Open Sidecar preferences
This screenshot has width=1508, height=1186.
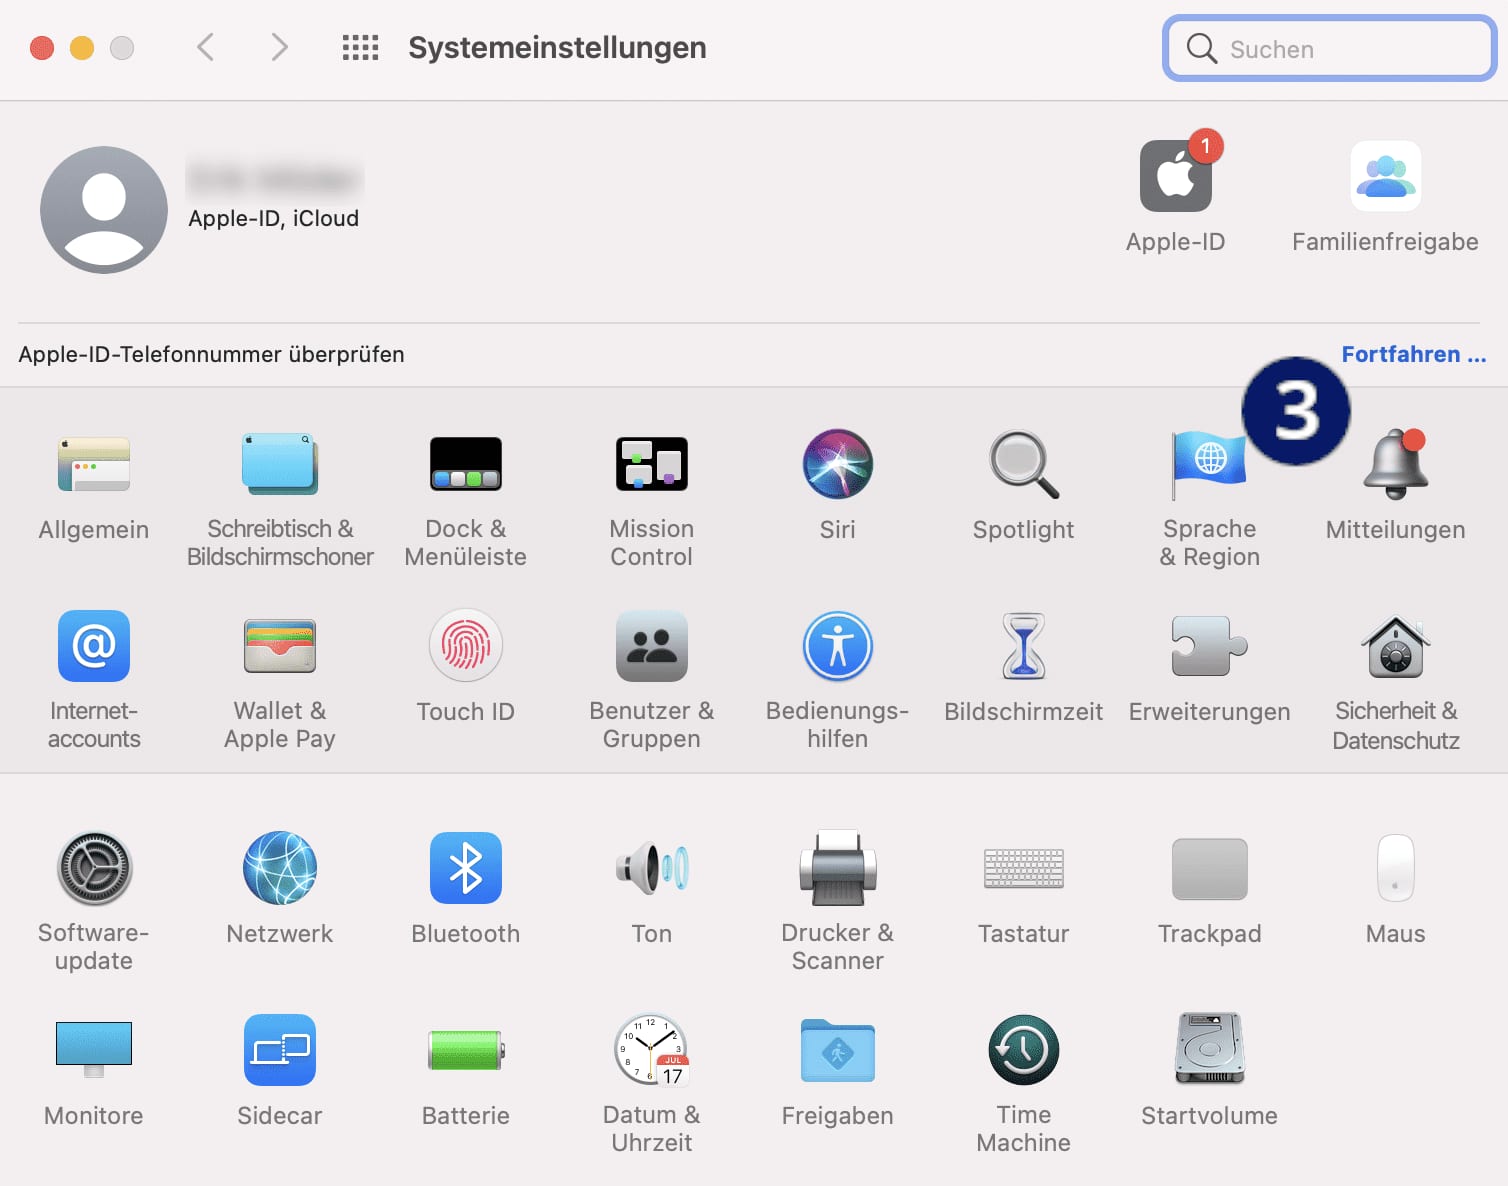pos(280,1050)
